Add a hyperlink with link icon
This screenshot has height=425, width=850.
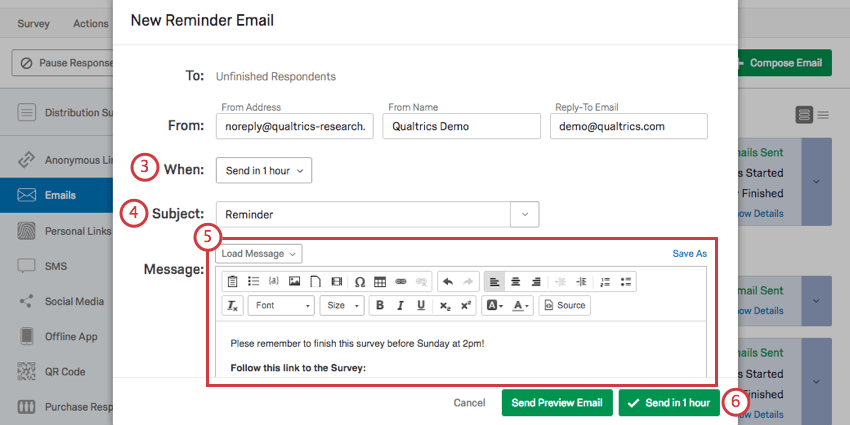pyautogui.click(x=401, y=281)
